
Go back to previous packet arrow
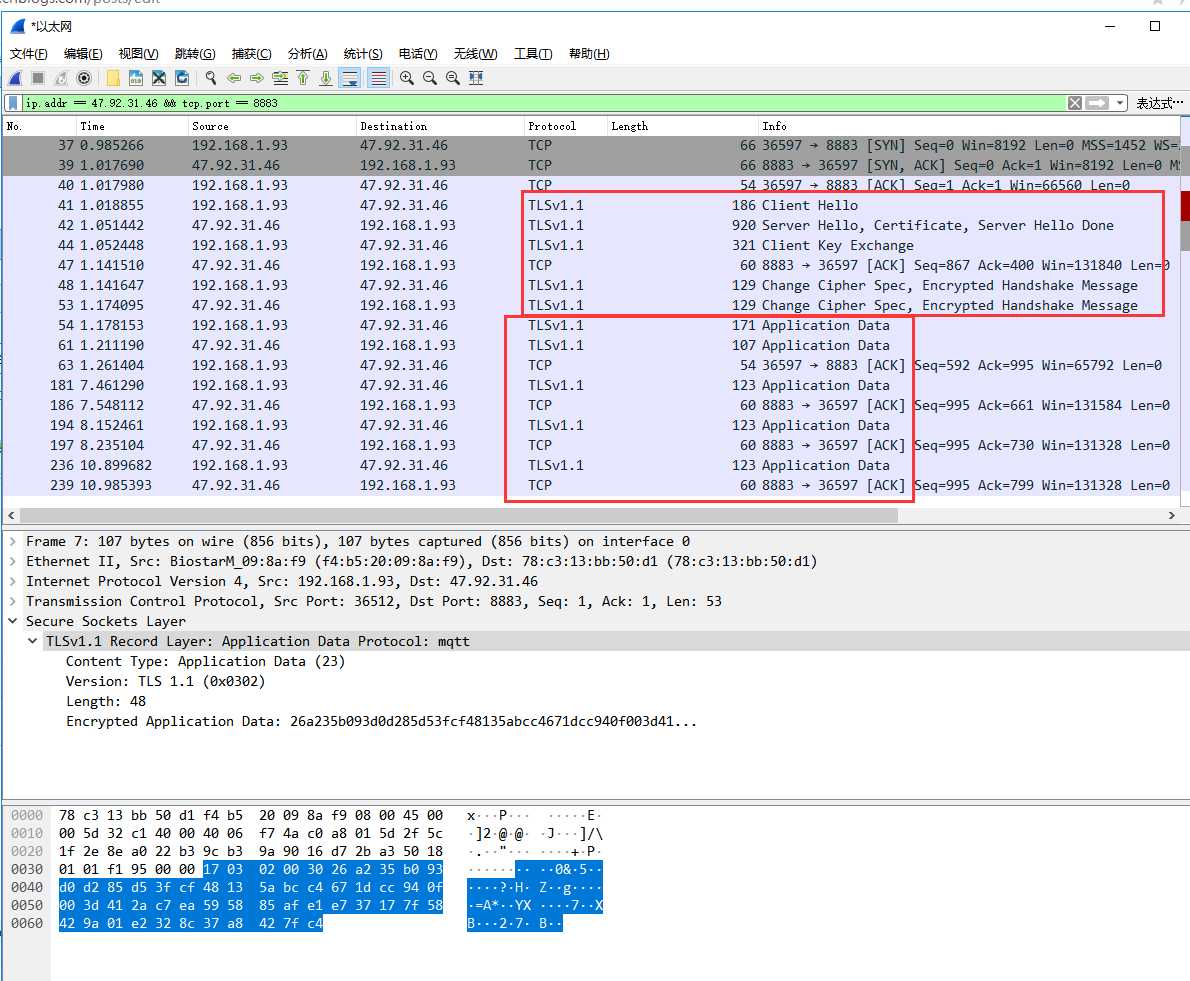(x=234, y=78)
